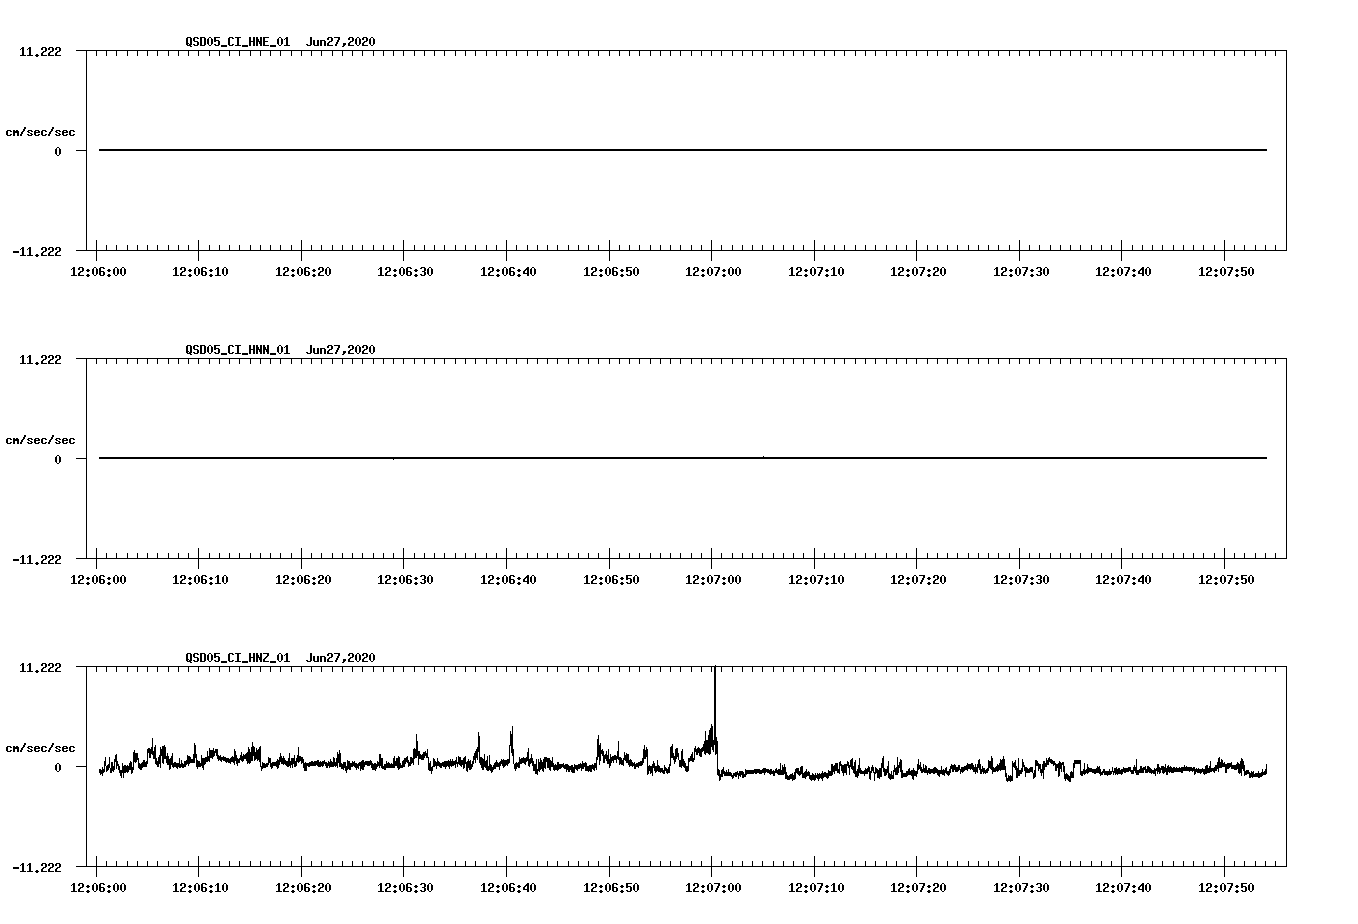Click 12:07:00 time label under HNZ plot

712,888
